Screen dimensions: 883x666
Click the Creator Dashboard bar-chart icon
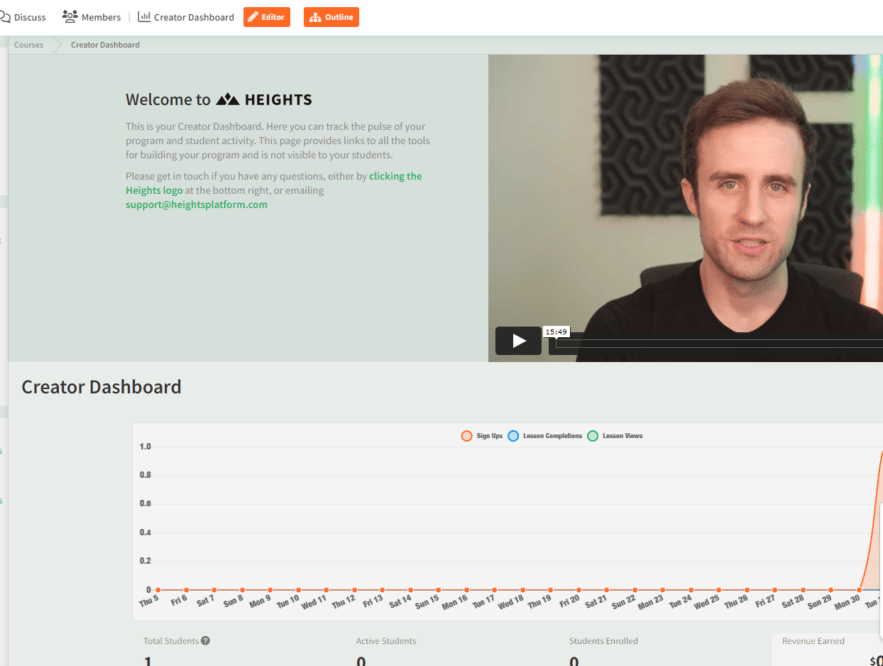(144, 17)
